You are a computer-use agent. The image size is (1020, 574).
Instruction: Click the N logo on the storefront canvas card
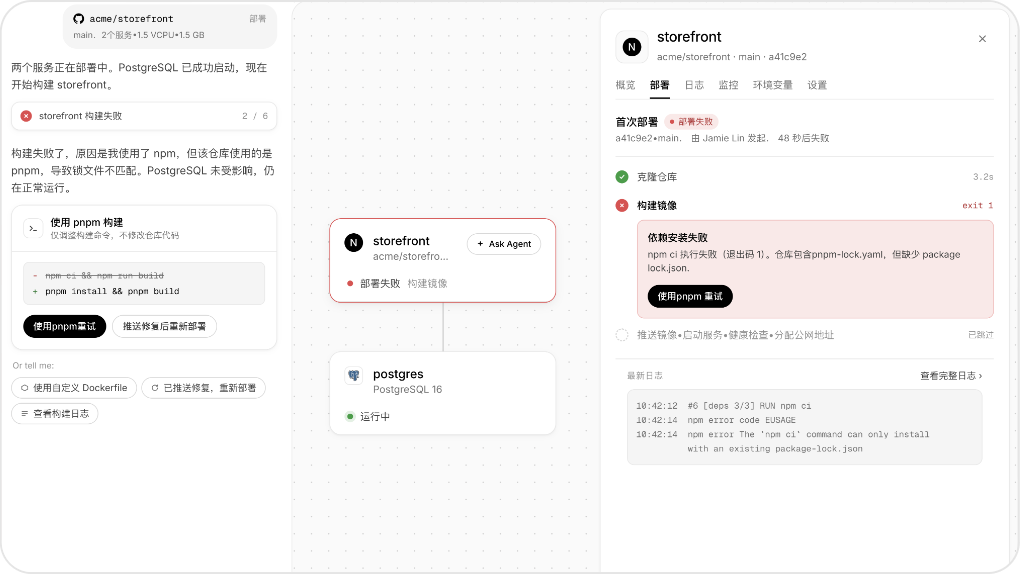tap(354, 243)
